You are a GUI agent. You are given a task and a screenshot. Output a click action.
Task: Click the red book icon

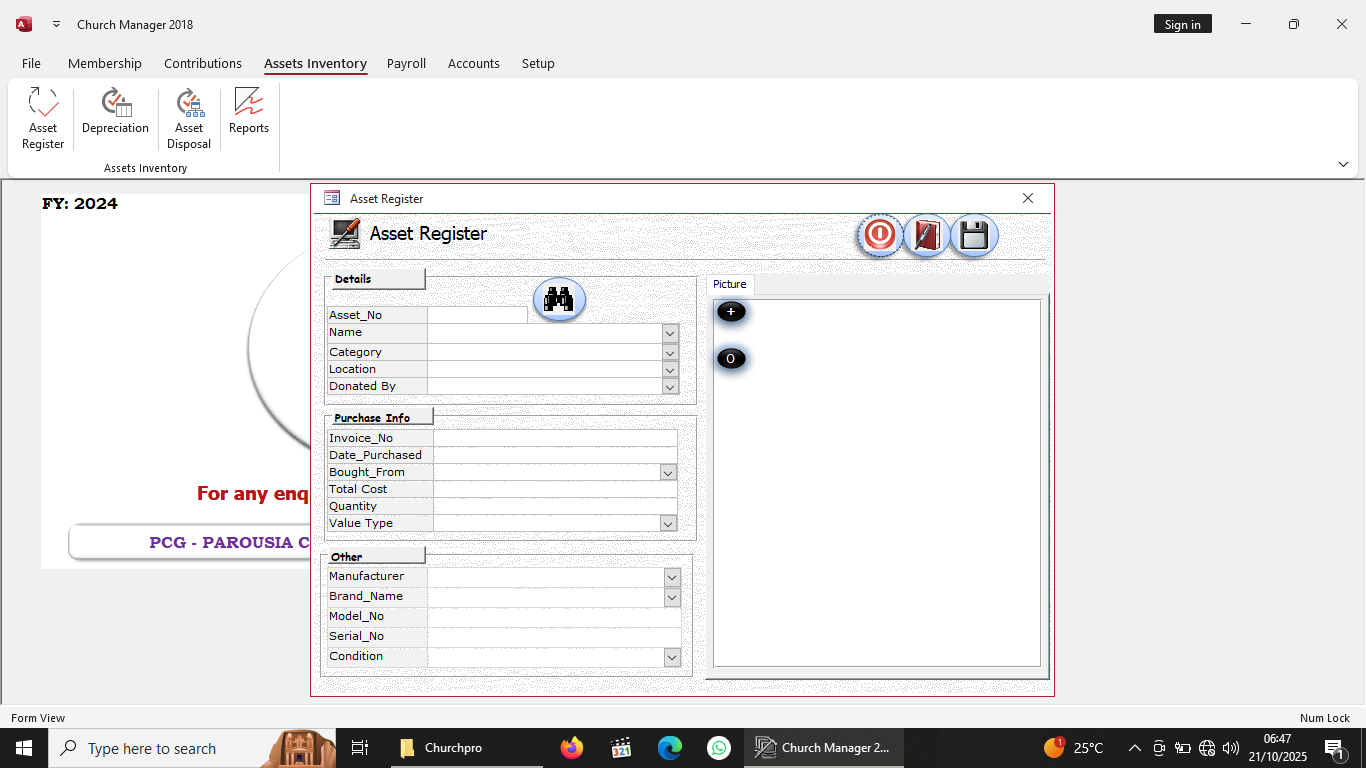(x=926, y=235)
